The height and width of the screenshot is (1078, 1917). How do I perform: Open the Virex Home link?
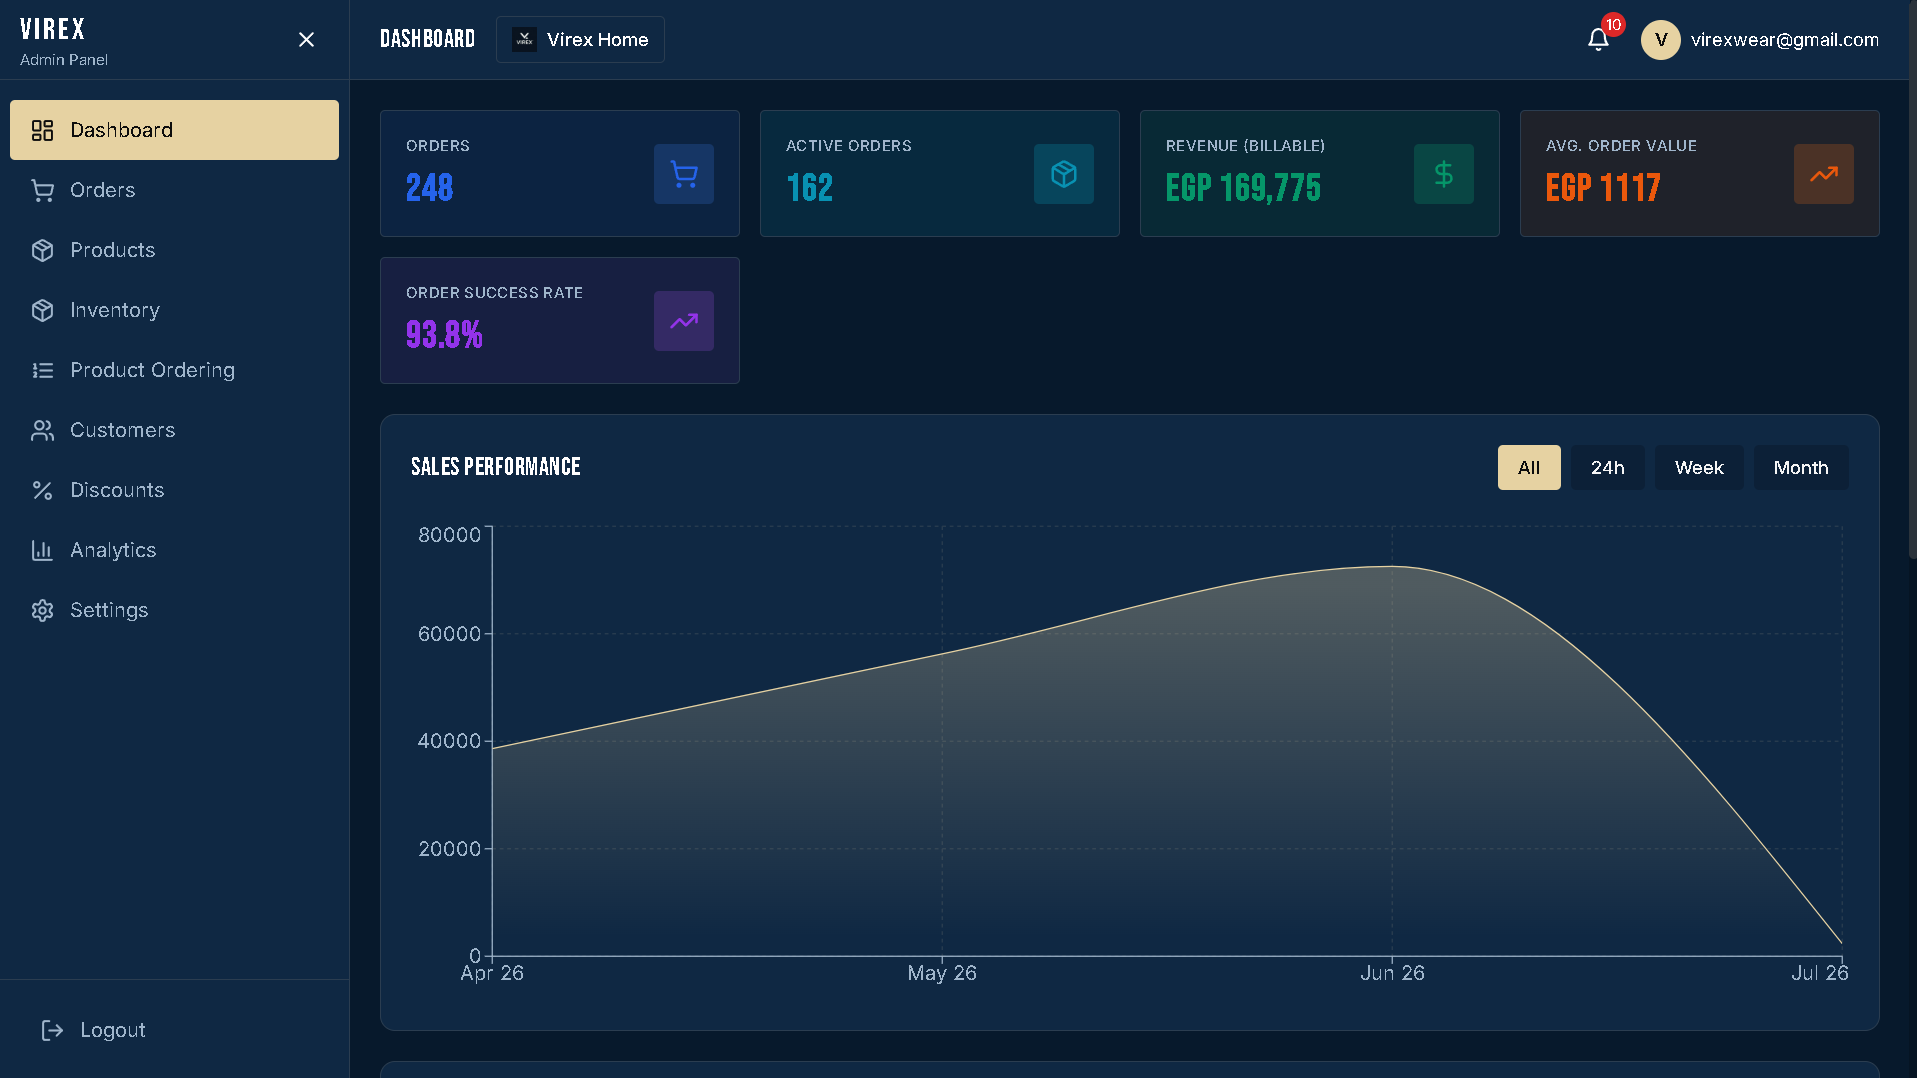click(x=580, y=39)
